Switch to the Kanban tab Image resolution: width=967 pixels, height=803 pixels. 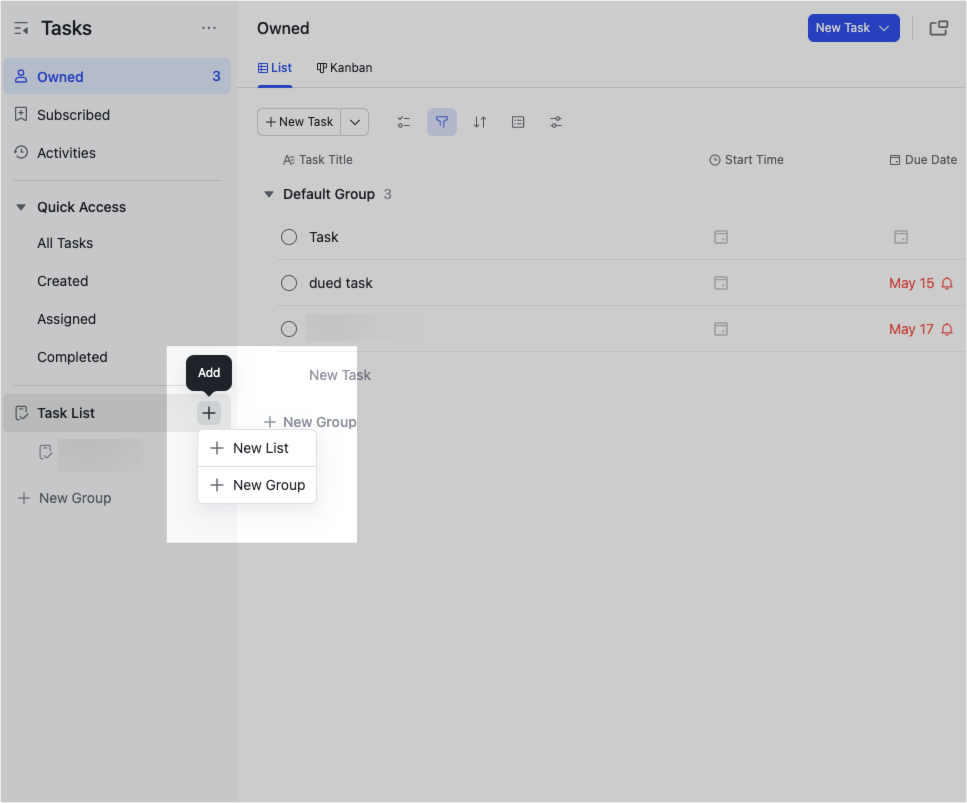[x=344, y=67]
